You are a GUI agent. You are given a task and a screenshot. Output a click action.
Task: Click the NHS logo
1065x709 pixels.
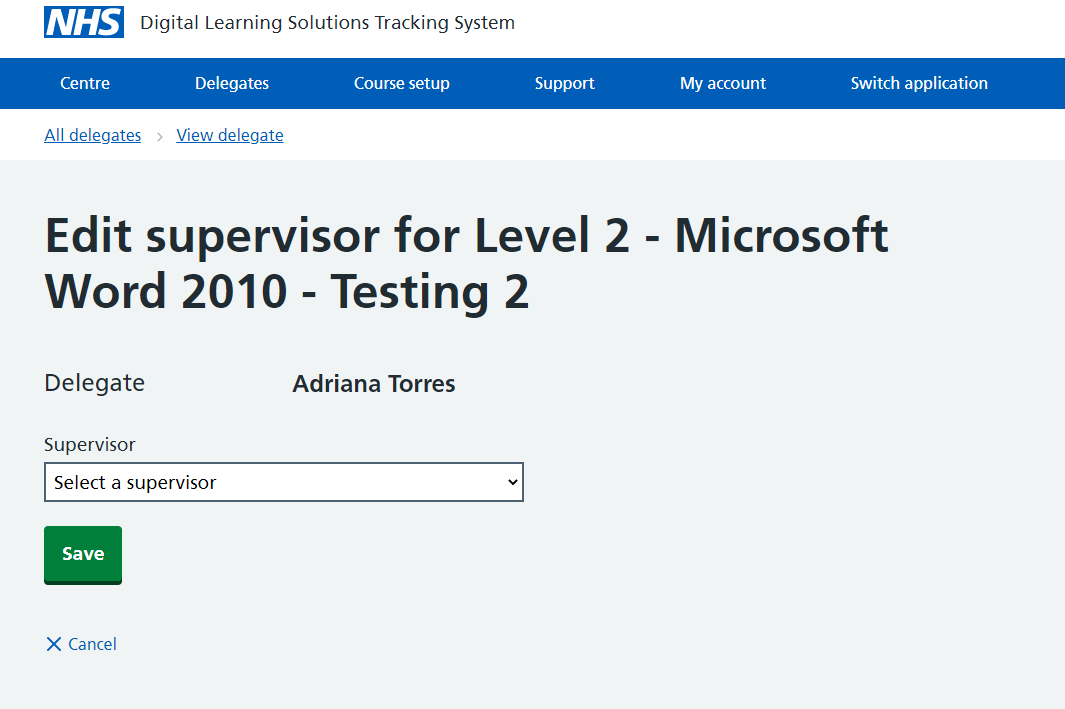[x=84, y=22]
